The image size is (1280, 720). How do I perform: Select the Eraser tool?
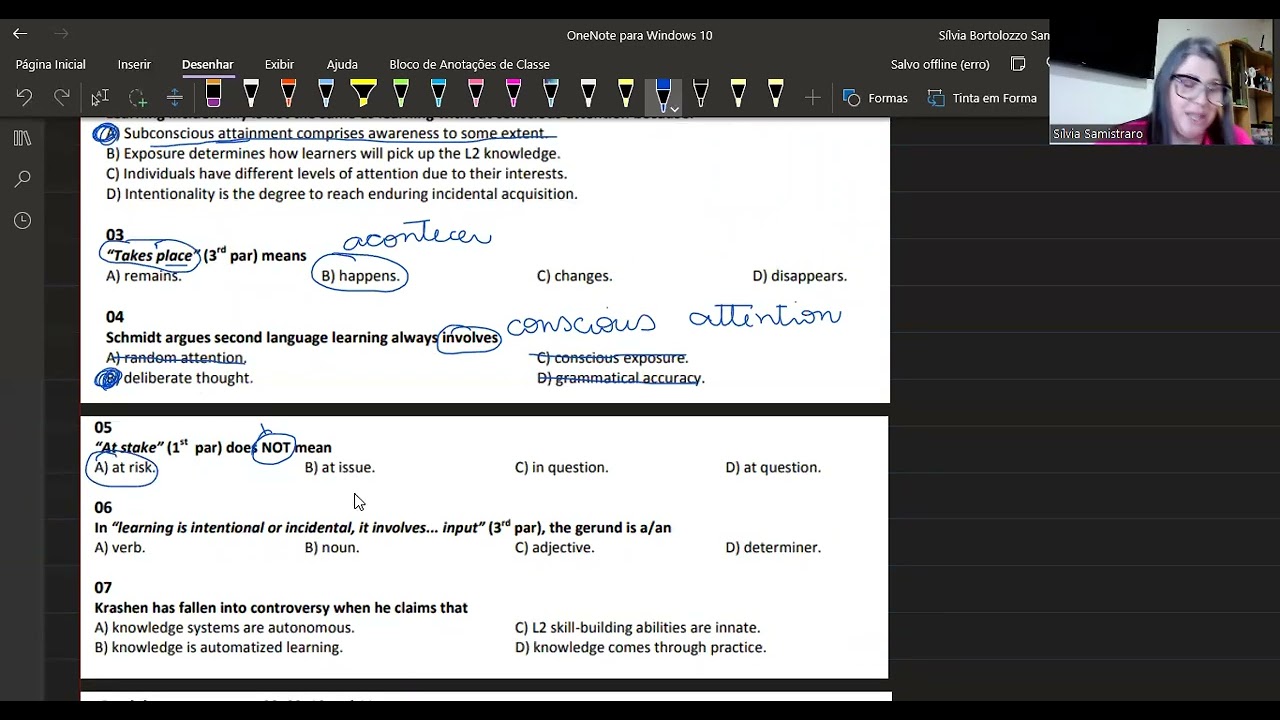tap(213, 95)
